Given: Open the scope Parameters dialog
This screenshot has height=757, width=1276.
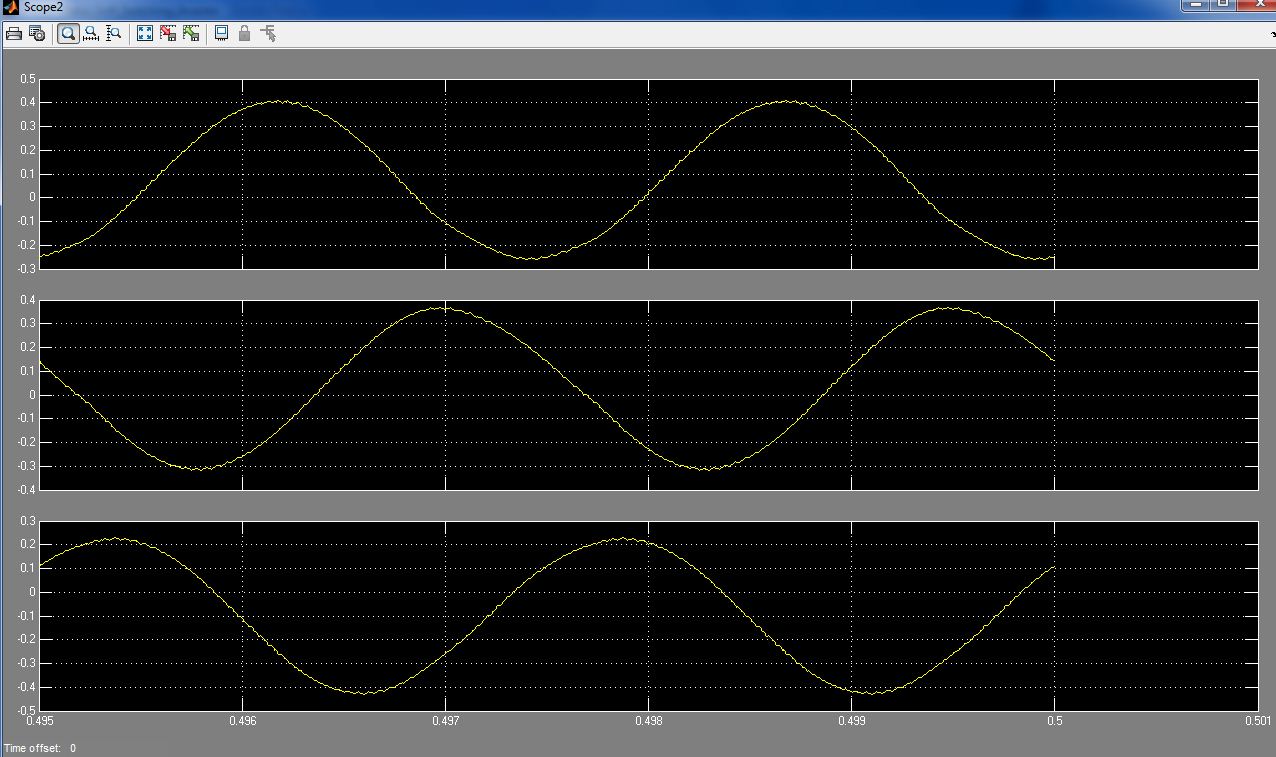Looking at the screenshot, I should (x=36, y=33).
